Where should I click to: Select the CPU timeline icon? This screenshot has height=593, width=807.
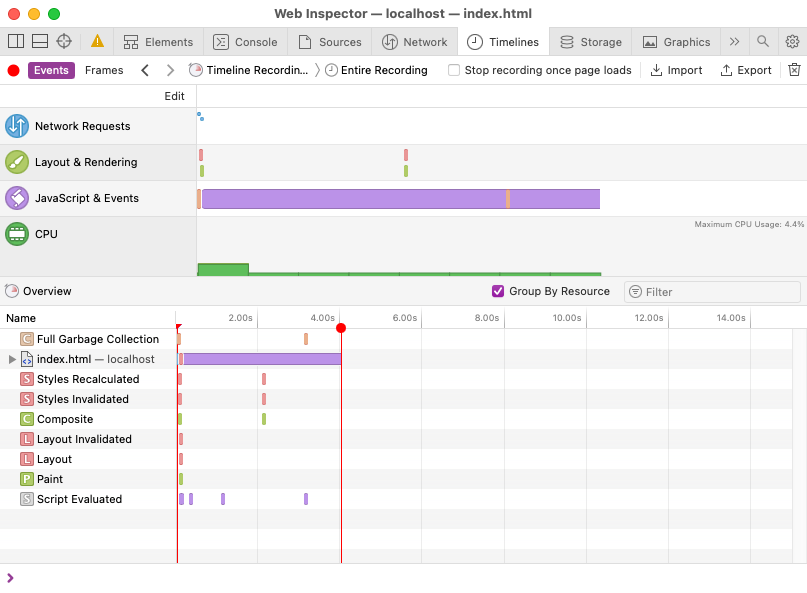tap(18, 234)
